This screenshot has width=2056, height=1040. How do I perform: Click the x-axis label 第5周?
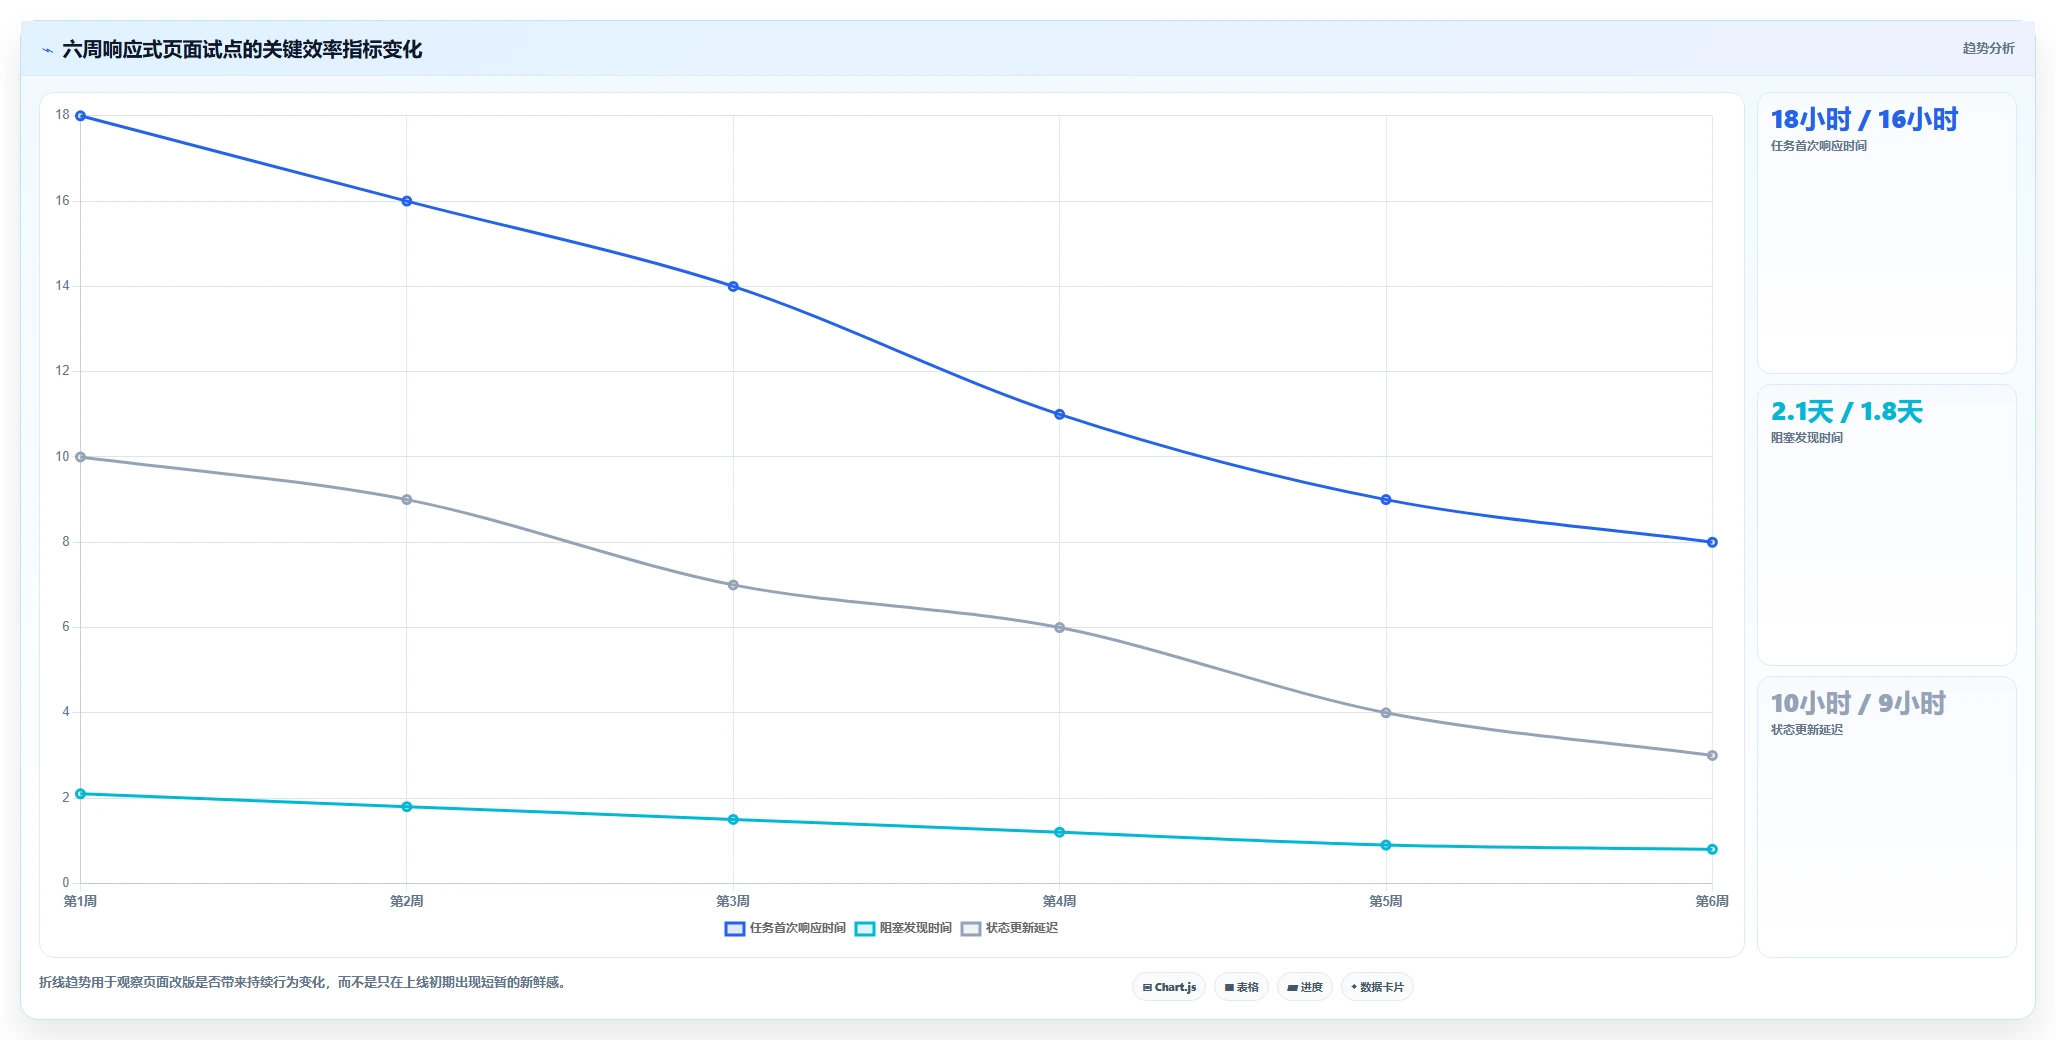pyautogui.click(x=1386, y=901)
